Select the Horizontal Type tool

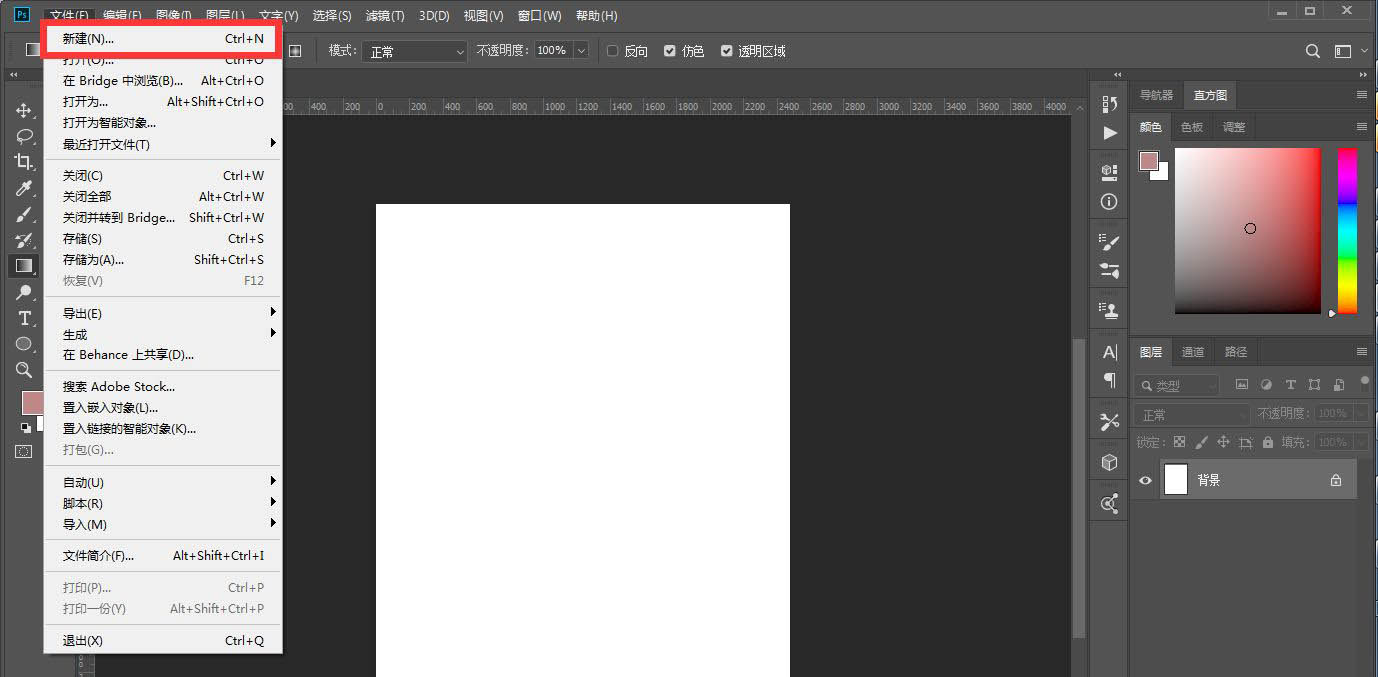pyautogui.click(x=24, y=318)
